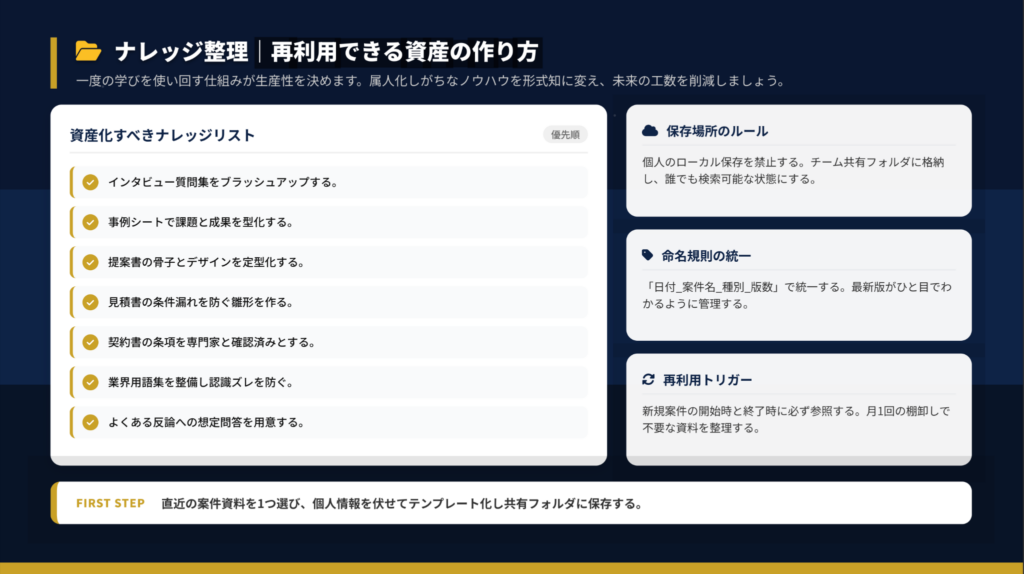Click check icon for 提案書の骨子 item
Viewport: 1024px width, 574px height.
(90, 262)
